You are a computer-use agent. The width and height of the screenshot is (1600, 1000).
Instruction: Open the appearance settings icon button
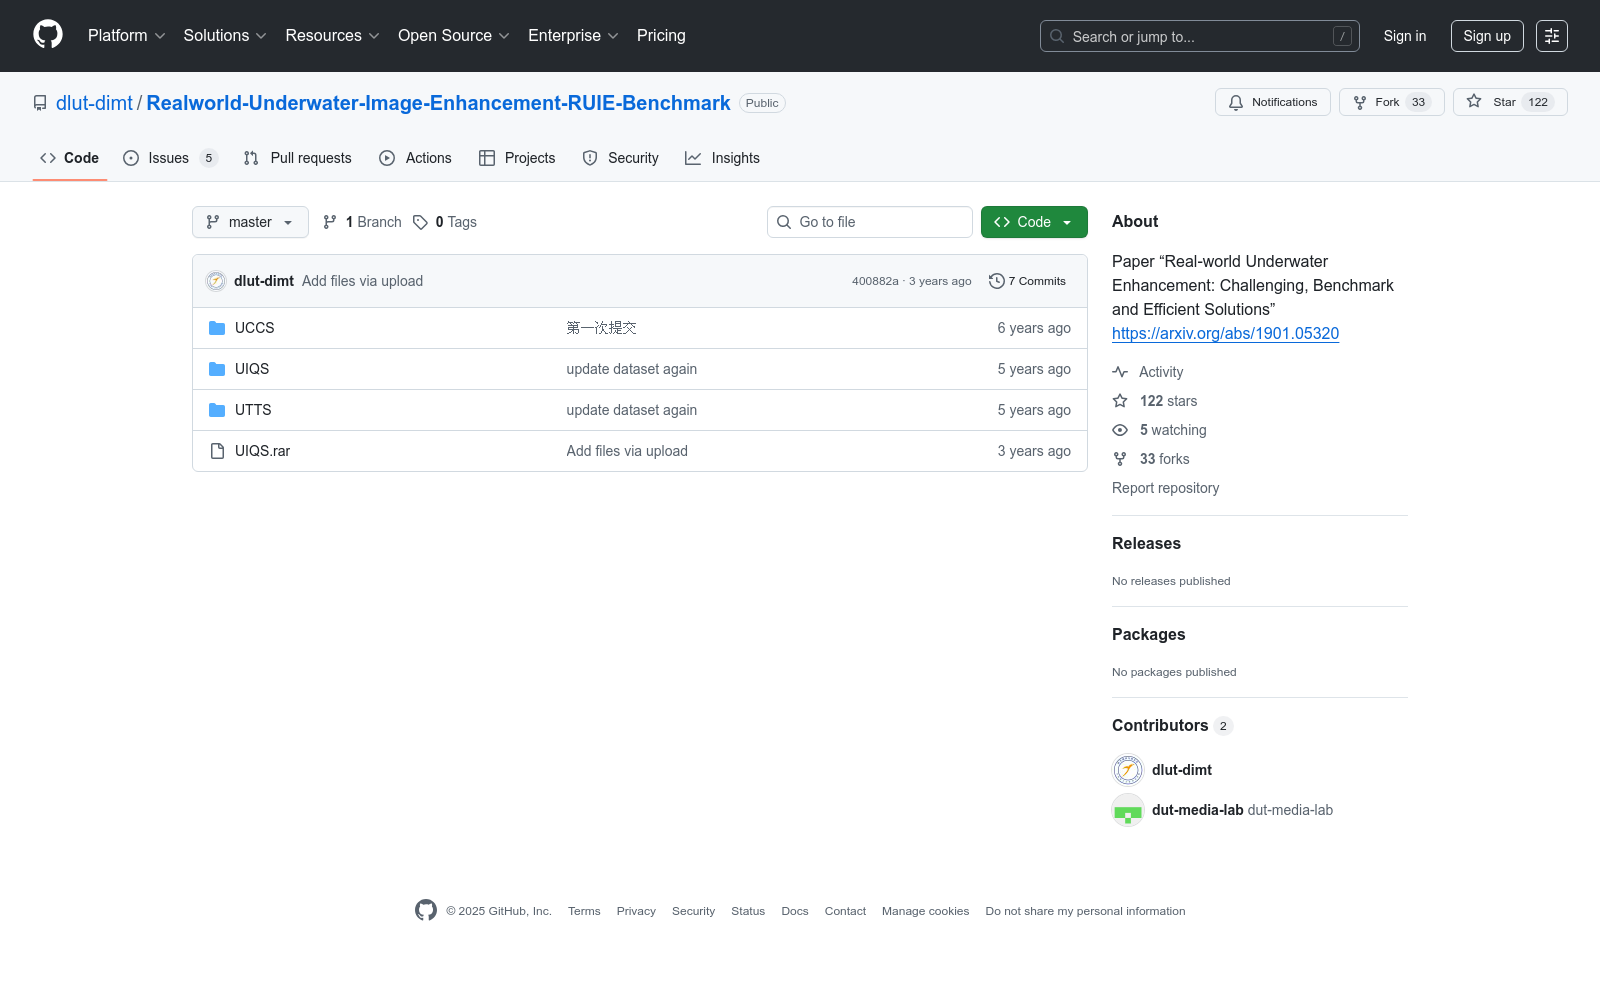coord(1551,36)
